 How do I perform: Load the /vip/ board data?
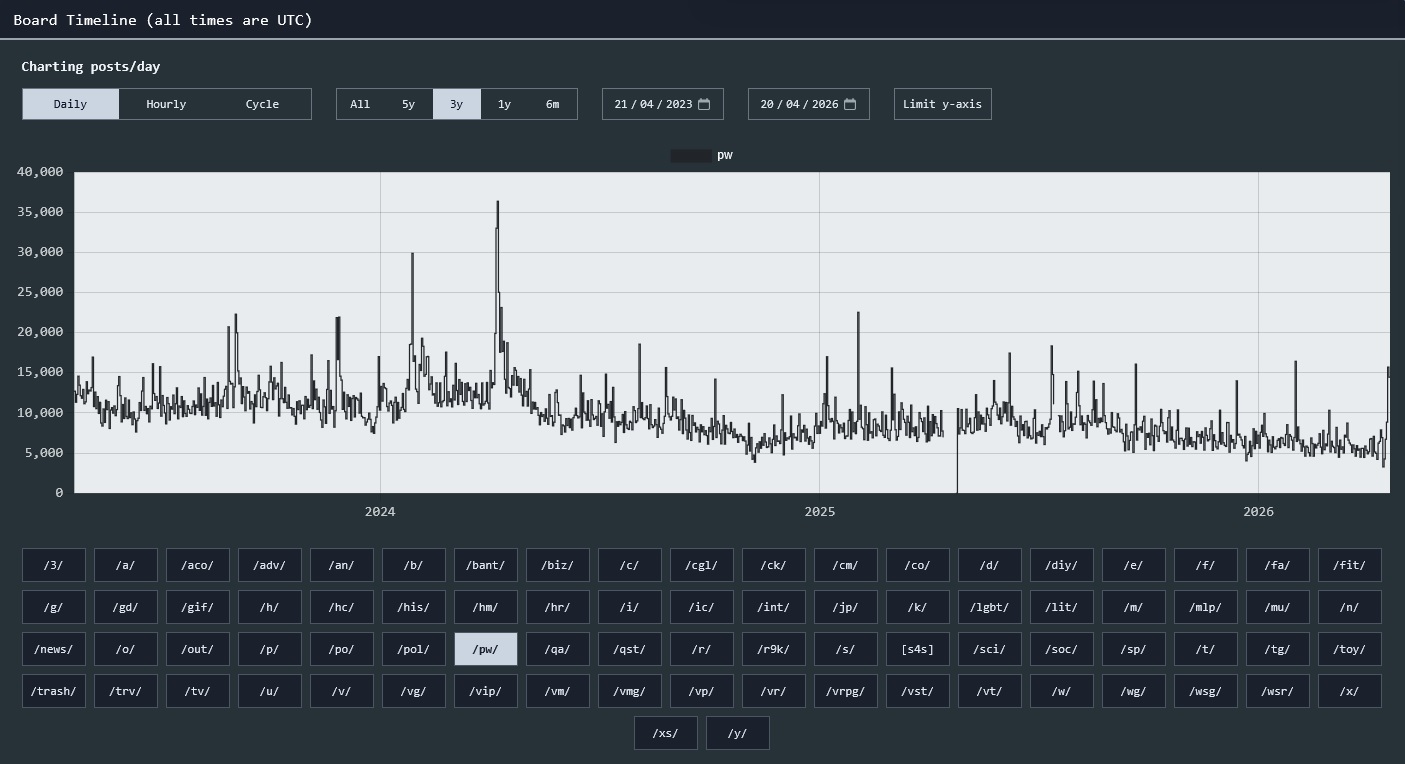click(x=486, y=691)
